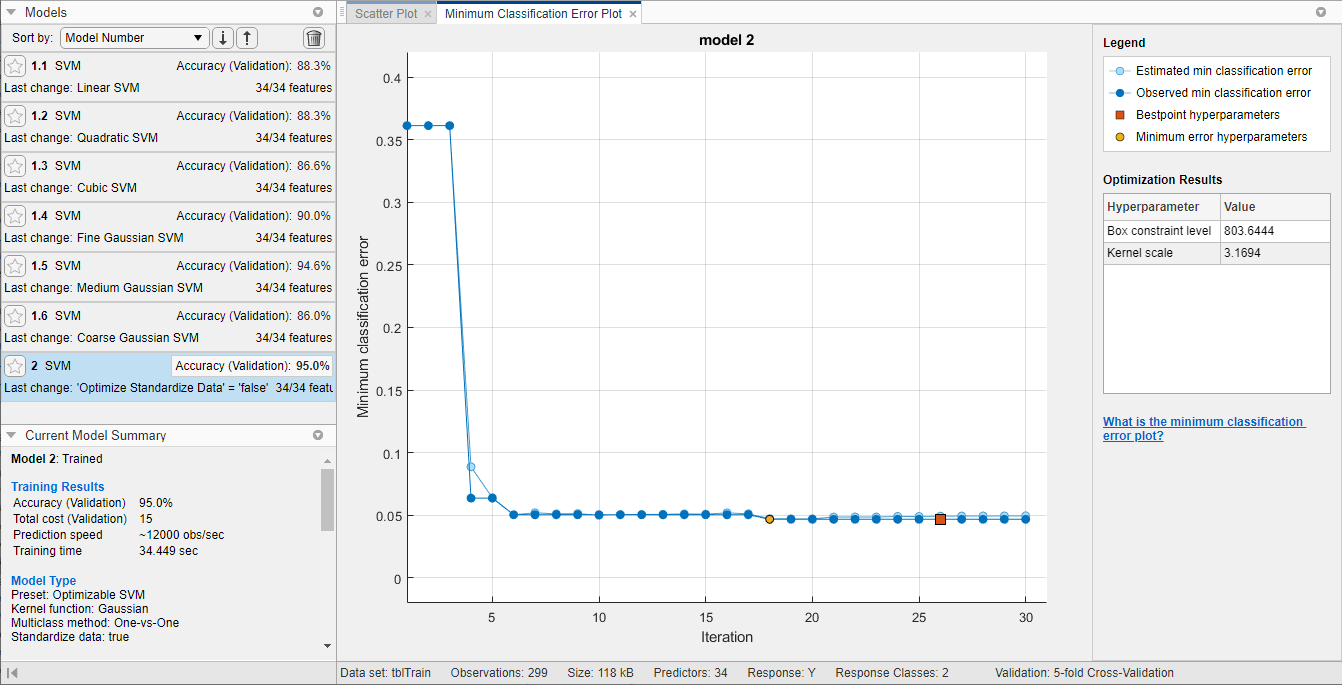Open the Models panel options circle icon
1342x685 pixels.
[x=318, y=12]
